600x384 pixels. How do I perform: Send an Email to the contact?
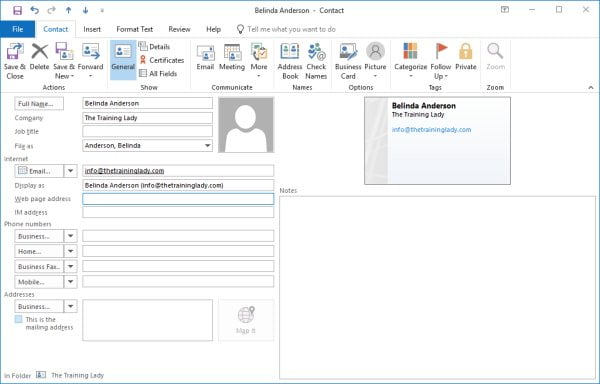(x=205, y=57)
